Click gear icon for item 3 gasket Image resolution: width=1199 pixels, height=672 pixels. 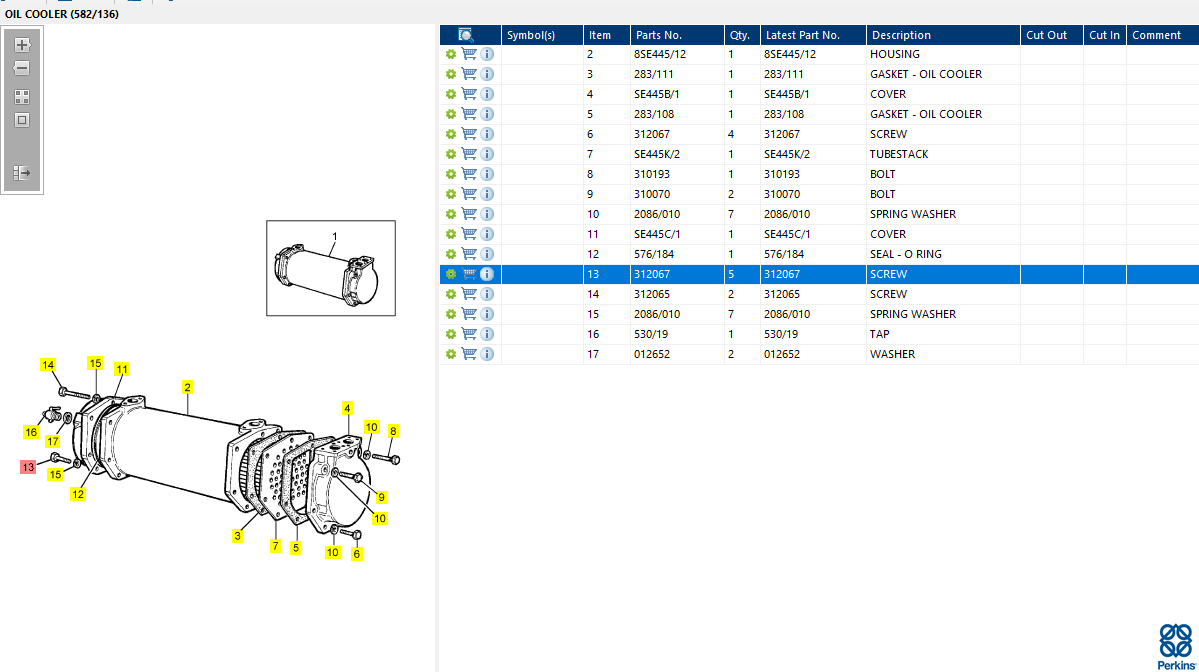pos(451,74)
